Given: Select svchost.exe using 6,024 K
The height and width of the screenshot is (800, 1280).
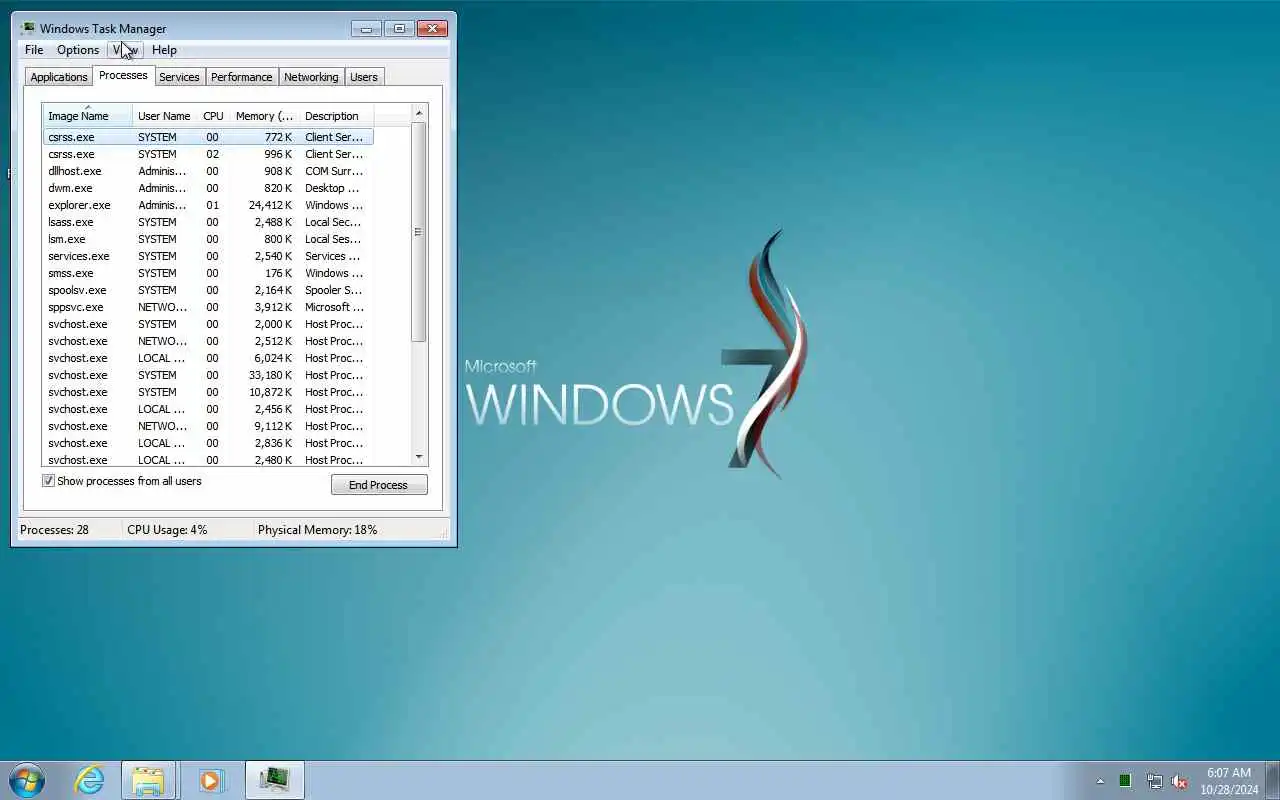Looking at the screenshot, I should click(208, 358).
